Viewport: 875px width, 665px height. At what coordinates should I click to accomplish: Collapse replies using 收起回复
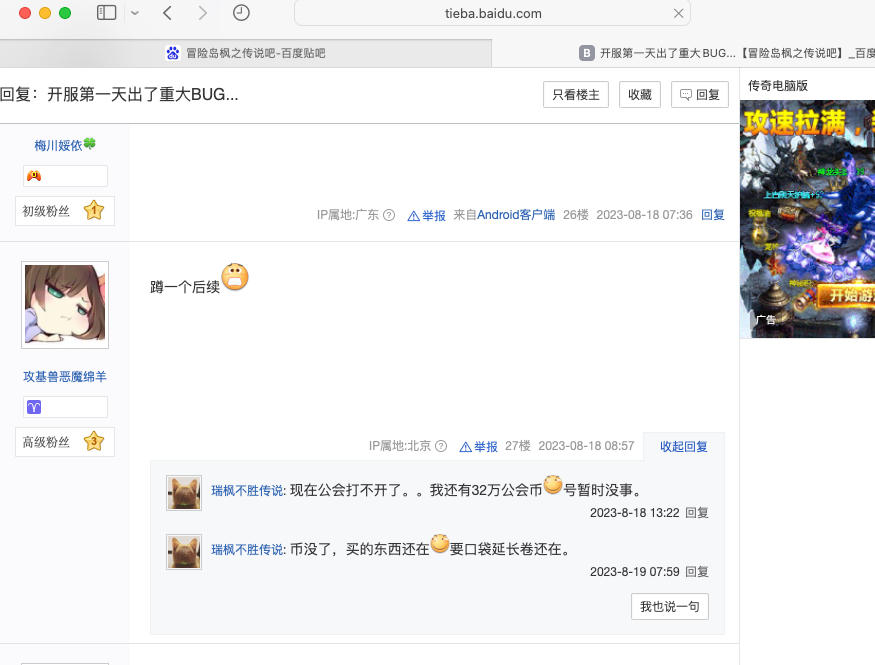[x=684, y=447]
